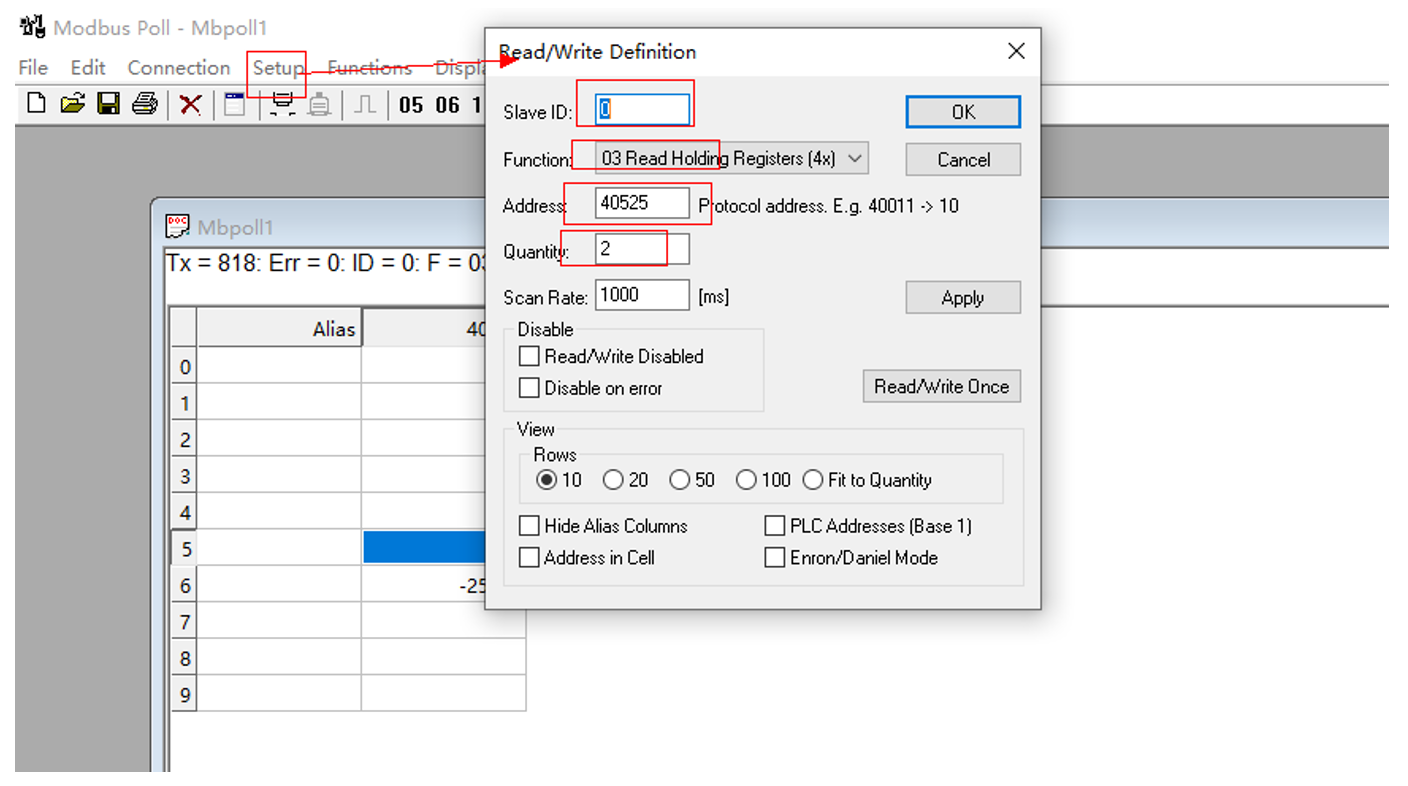Click the 06 function toolbar button

(447, 104)
